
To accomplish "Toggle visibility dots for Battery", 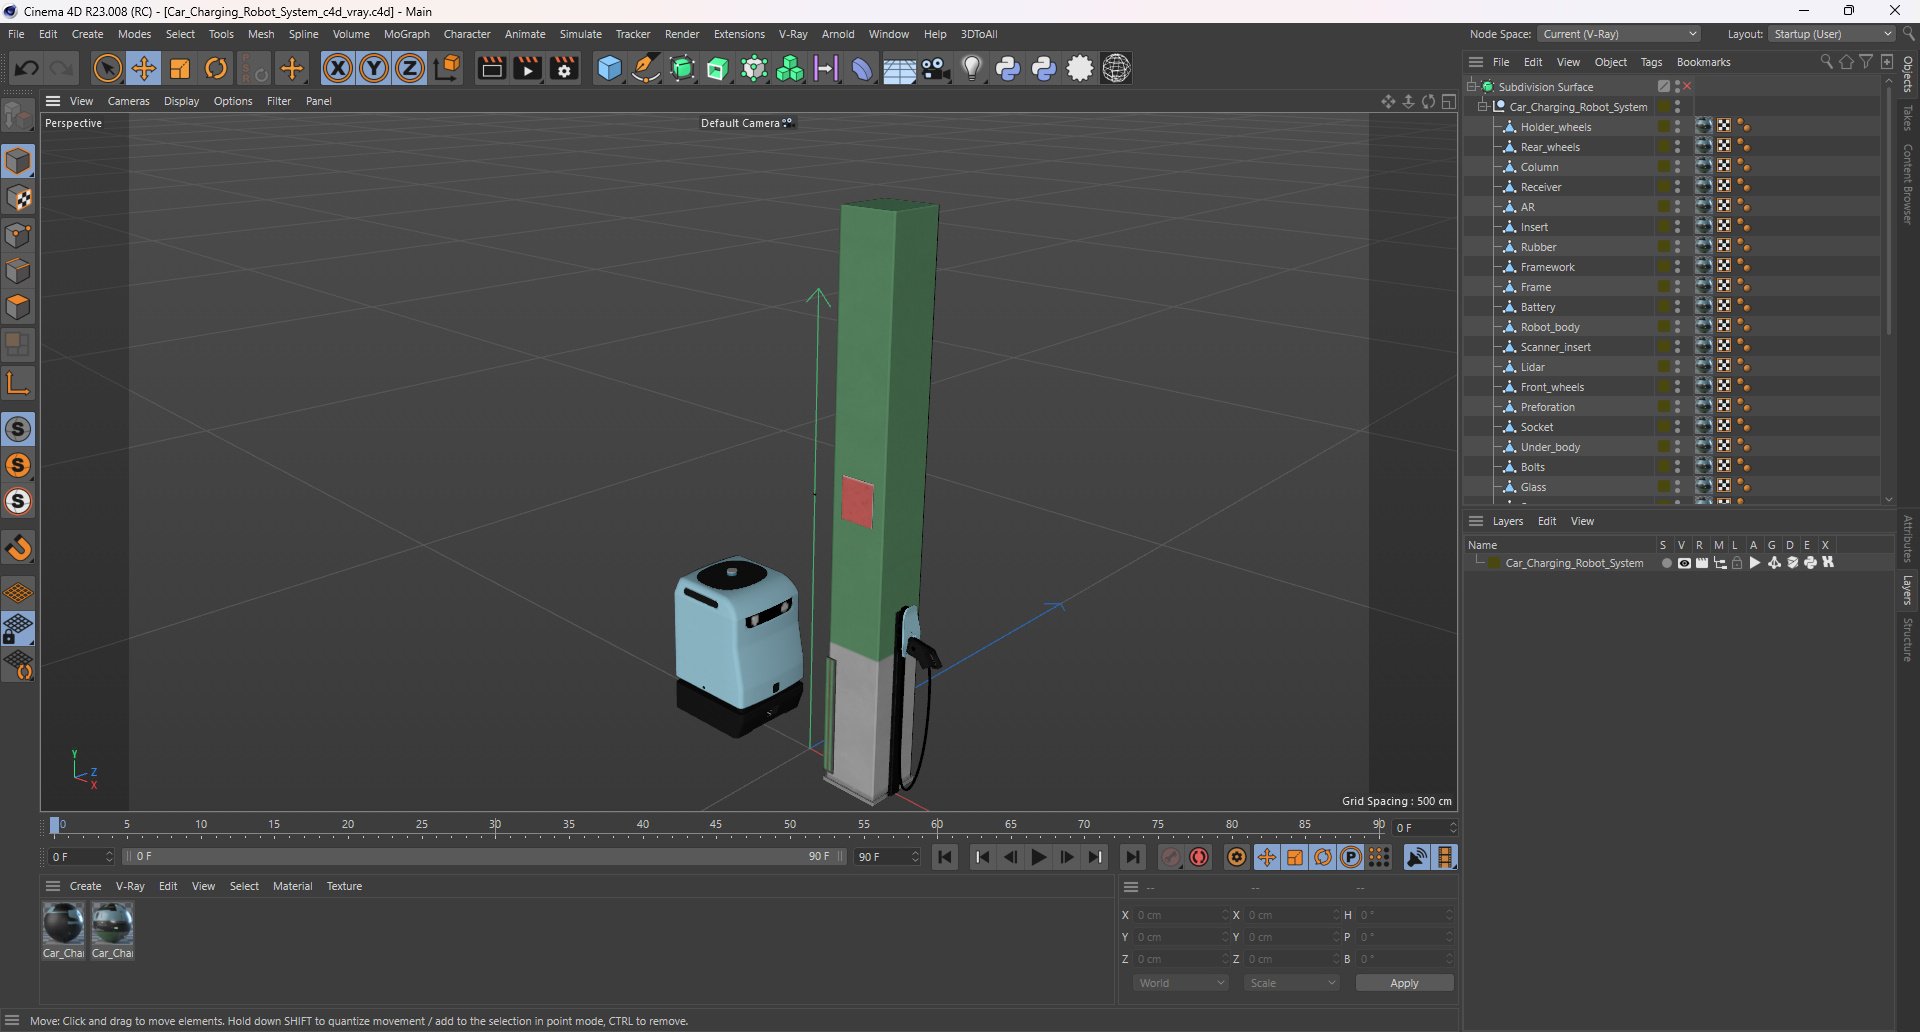I will pyautogui.click(x=1678, y=307).
